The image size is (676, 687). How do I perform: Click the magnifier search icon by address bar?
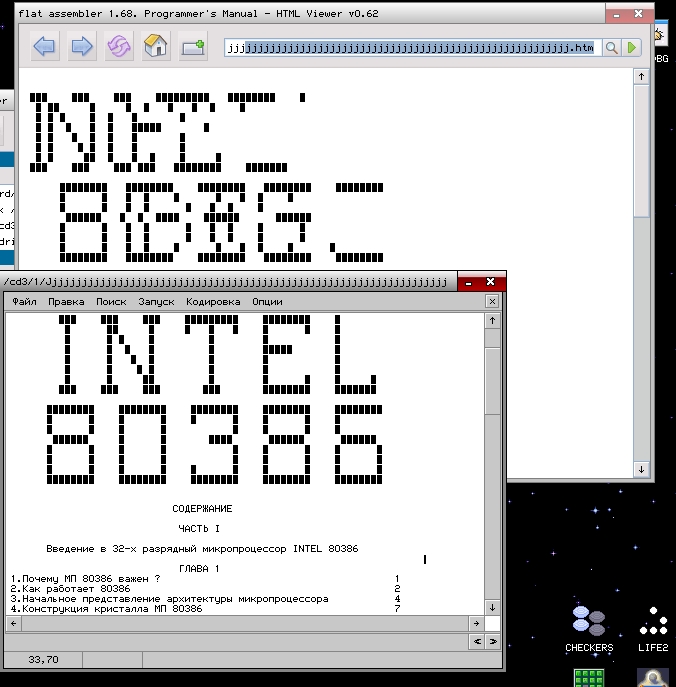coord(611,48)
